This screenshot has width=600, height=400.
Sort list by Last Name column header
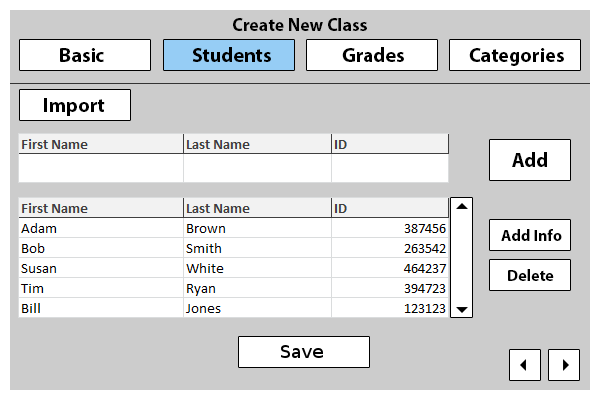(257, 208)
